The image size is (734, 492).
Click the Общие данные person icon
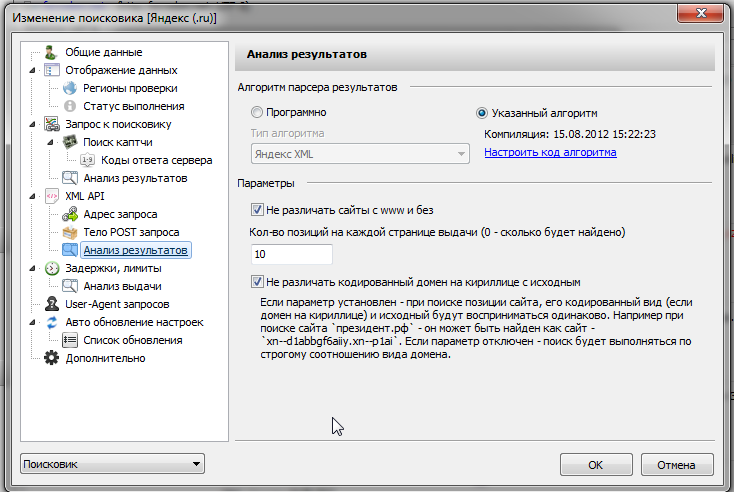(52, 52)
